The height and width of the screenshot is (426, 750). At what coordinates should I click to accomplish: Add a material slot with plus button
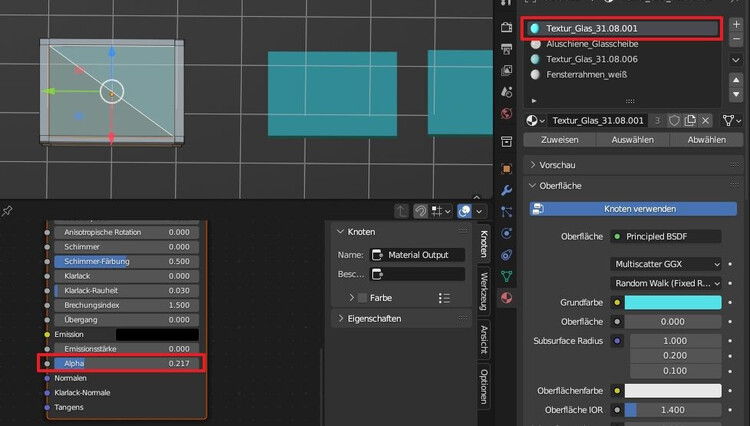tap(737, 24)
